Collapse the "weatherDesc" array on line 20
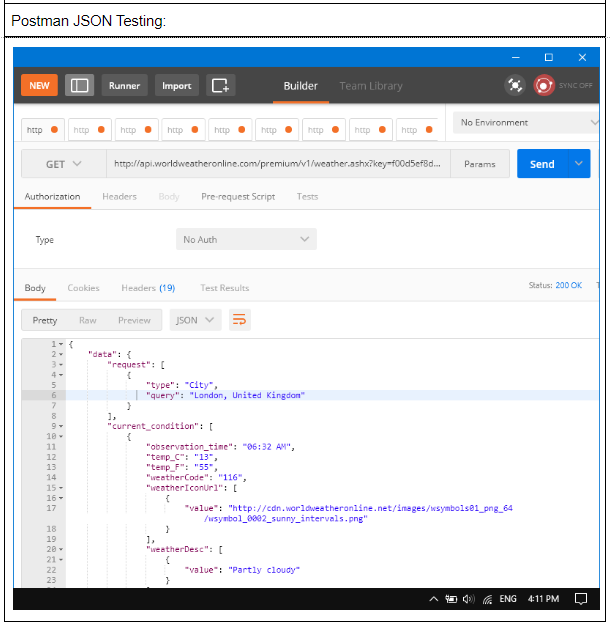 point(61,550)
